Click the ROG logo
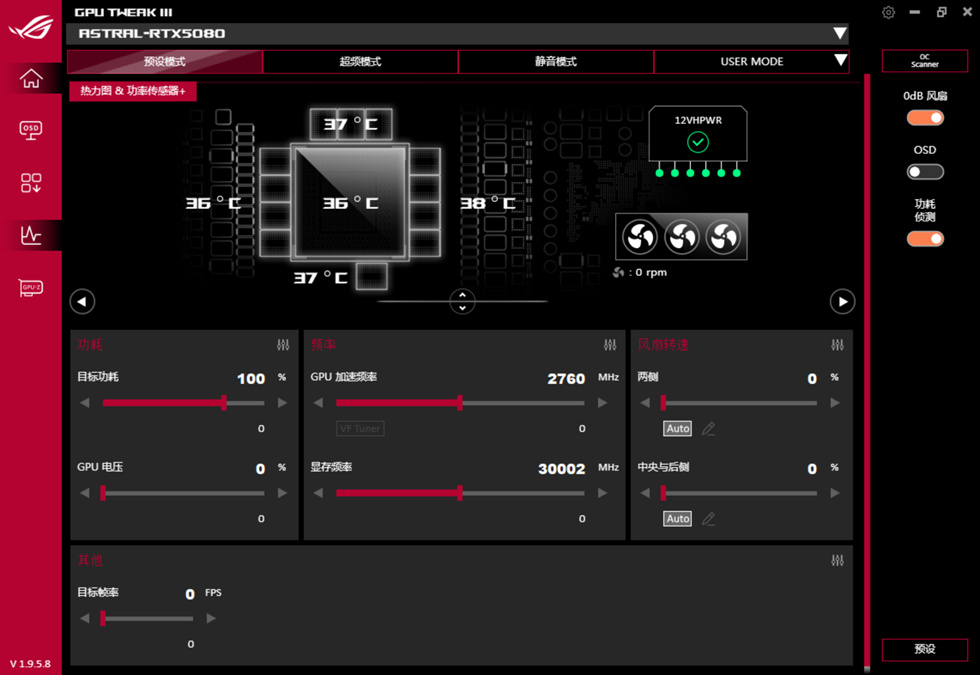 [x=31, y=26]
